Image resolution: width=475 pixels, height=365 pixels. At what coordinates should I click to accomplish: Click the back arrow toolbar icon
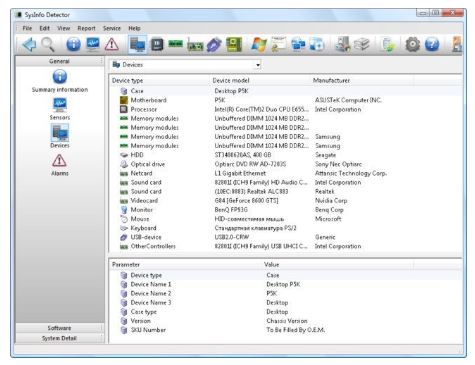pyautogui.click(x=29, y=44)
